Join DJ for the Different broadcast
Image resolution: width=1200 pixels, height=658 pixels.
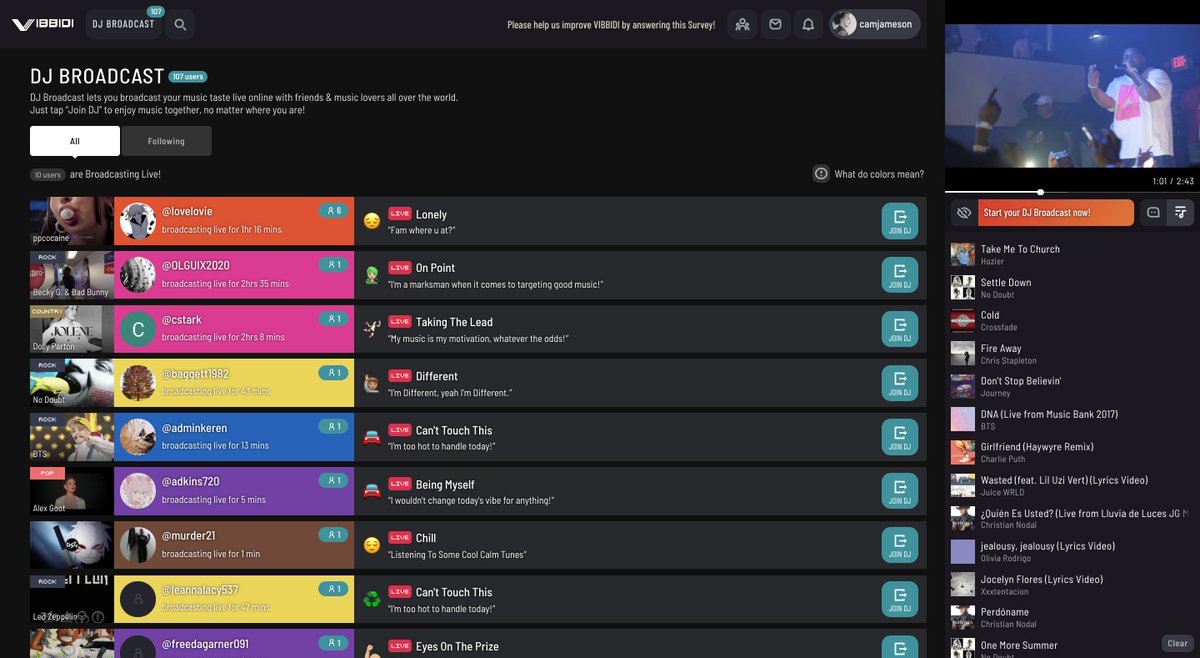click(900, 383)
